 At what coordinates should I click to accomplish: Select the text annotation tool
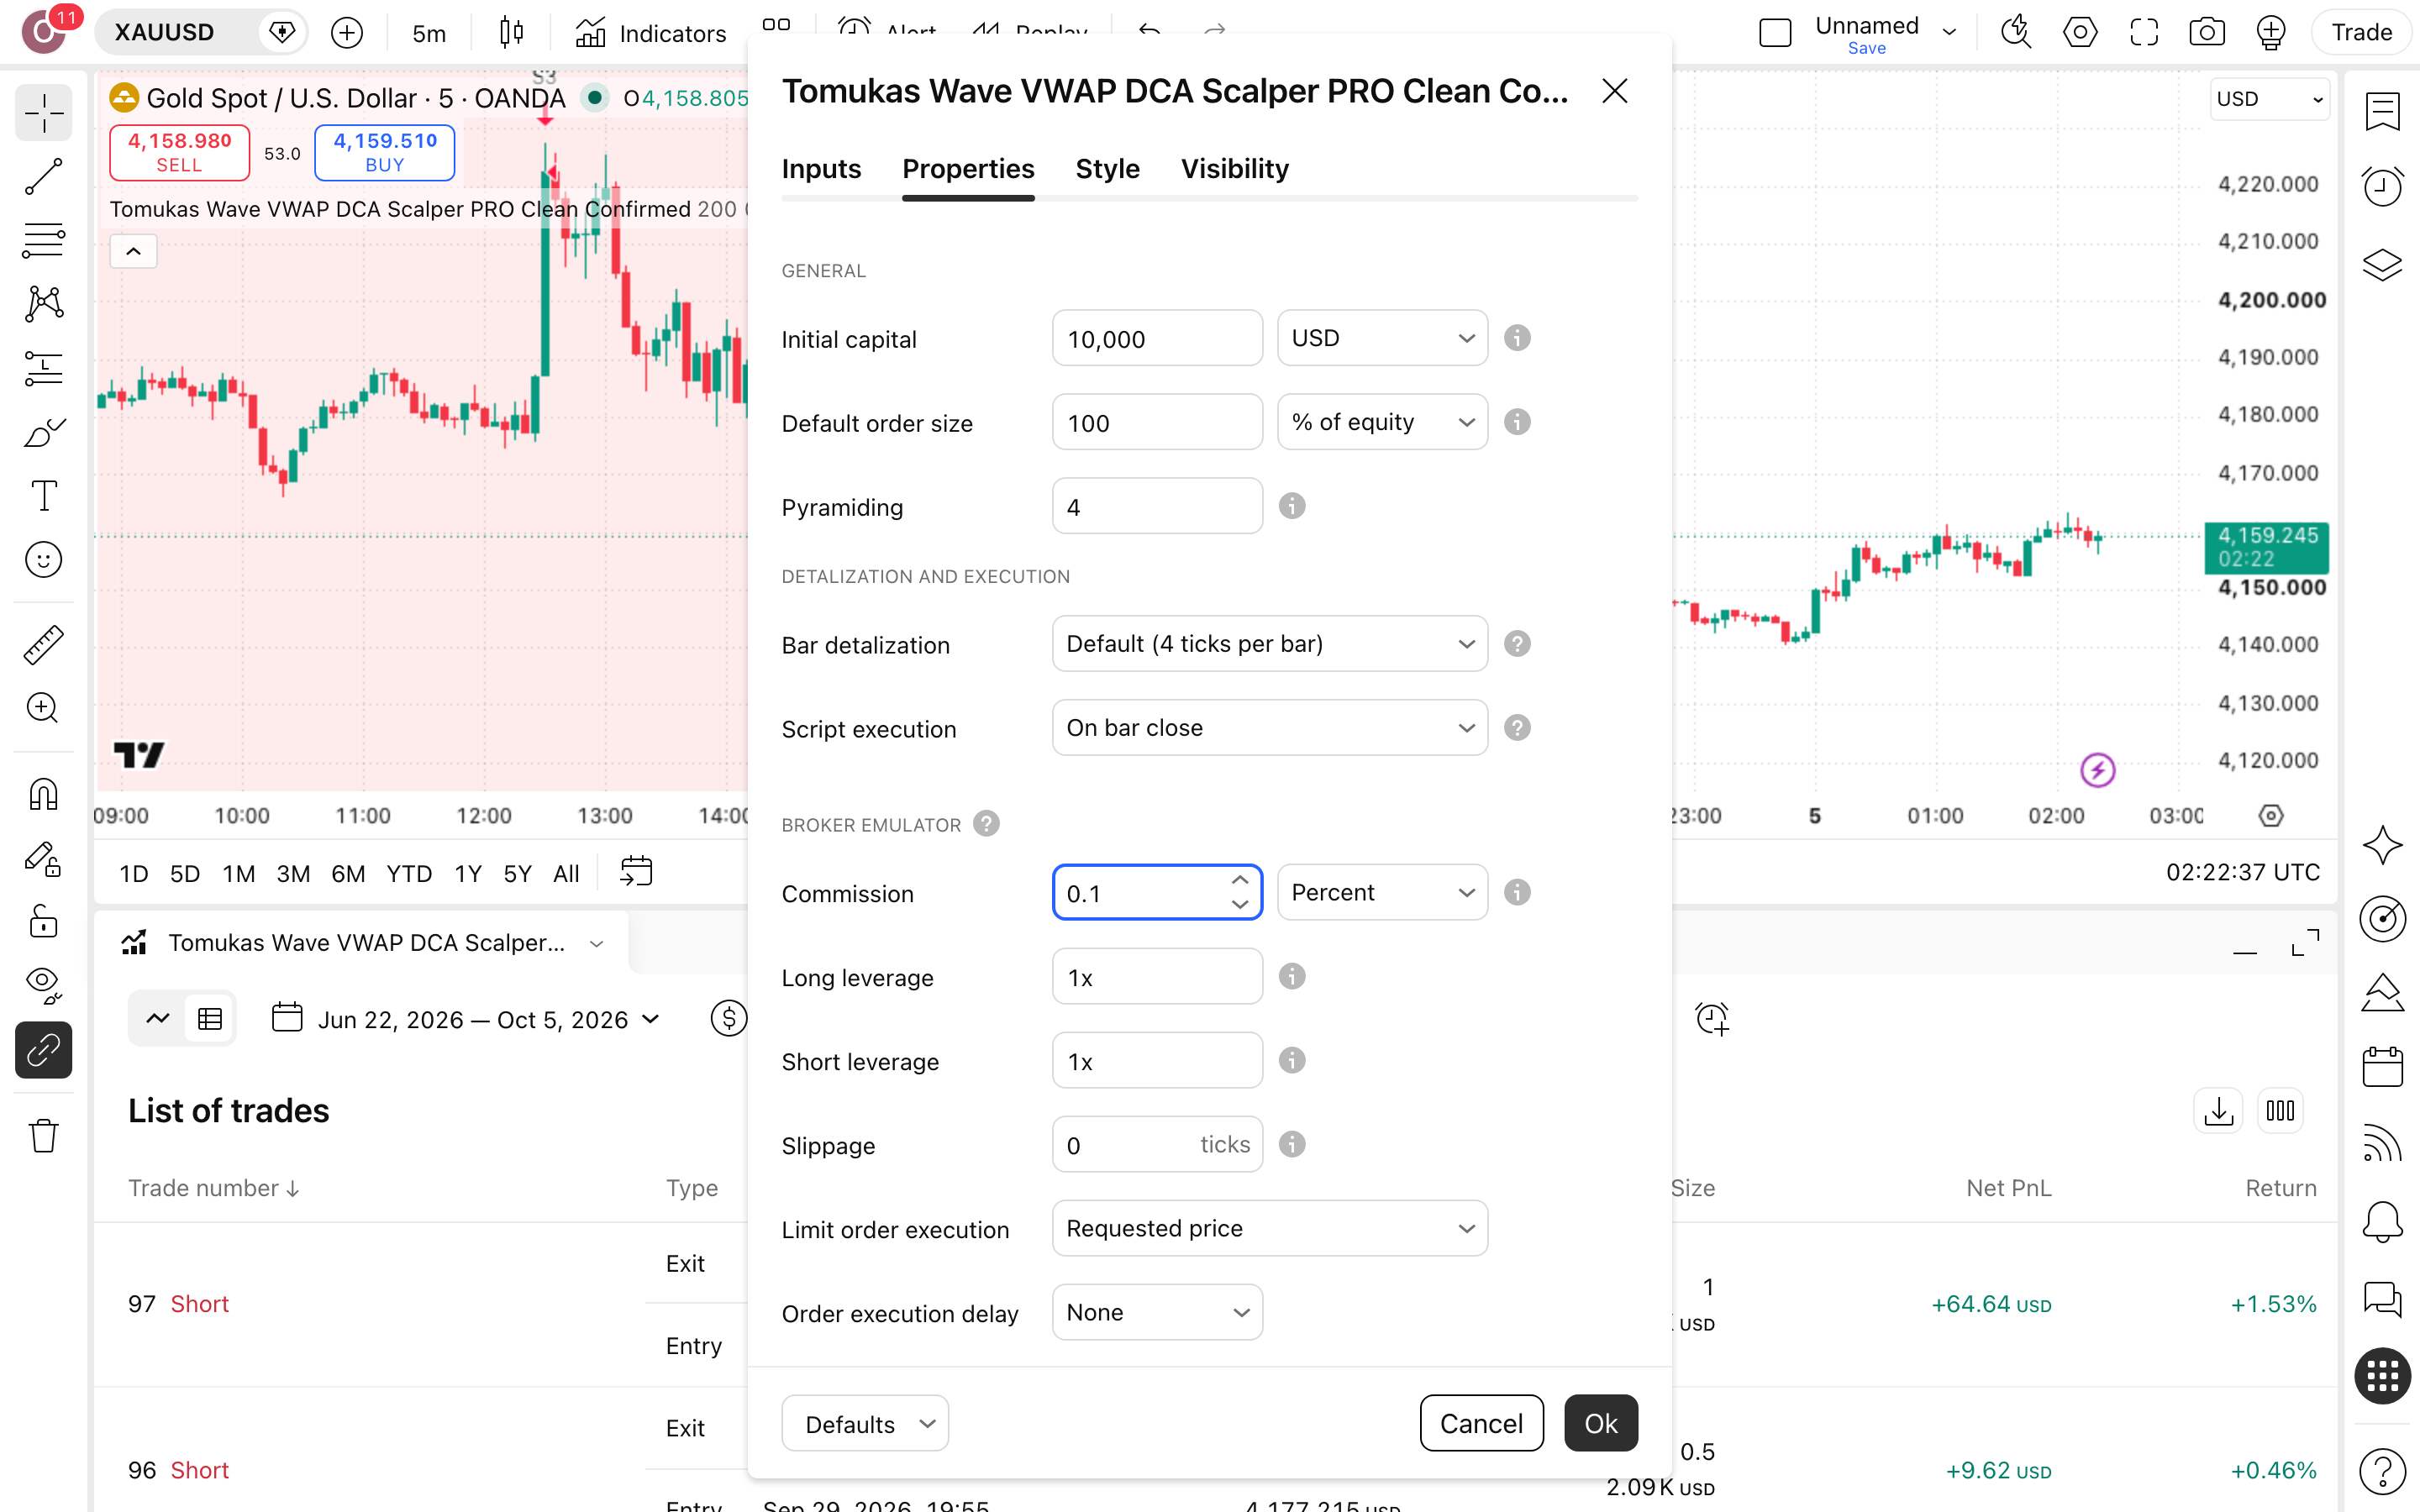tap(43, 496)
